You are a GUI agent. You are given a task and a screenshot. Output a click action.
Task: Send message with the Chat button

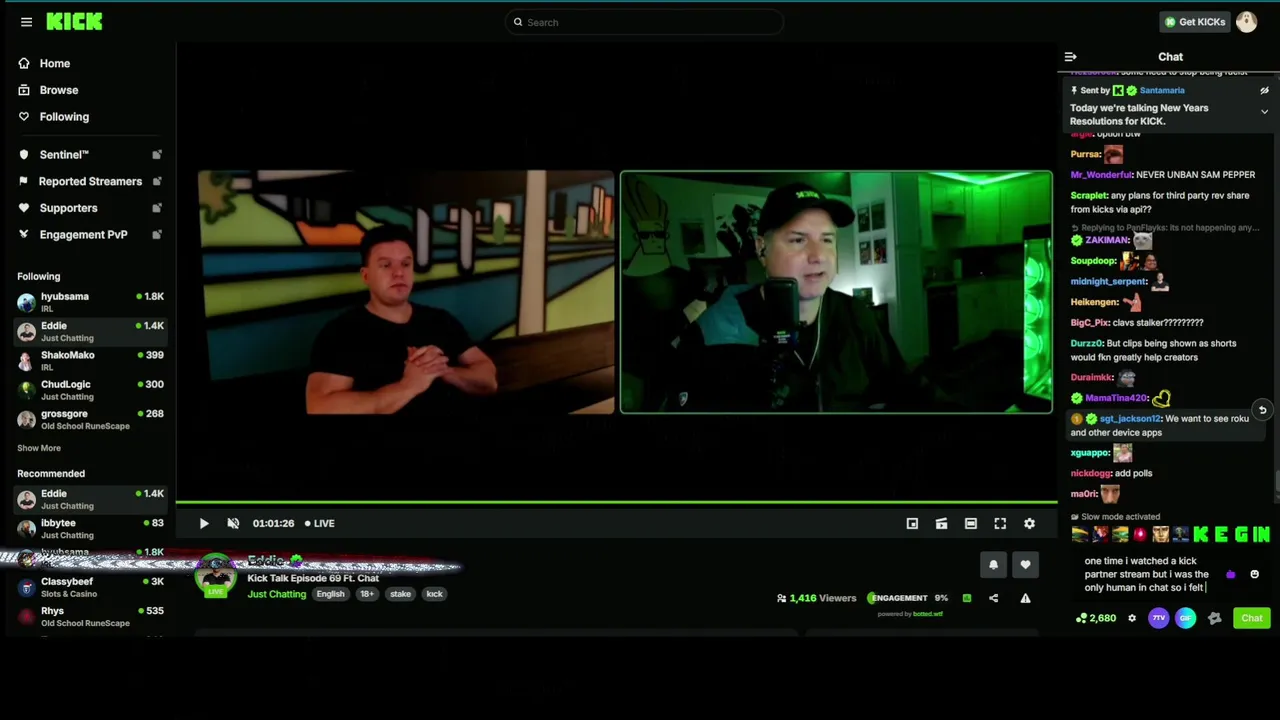tap(1252, 618)
